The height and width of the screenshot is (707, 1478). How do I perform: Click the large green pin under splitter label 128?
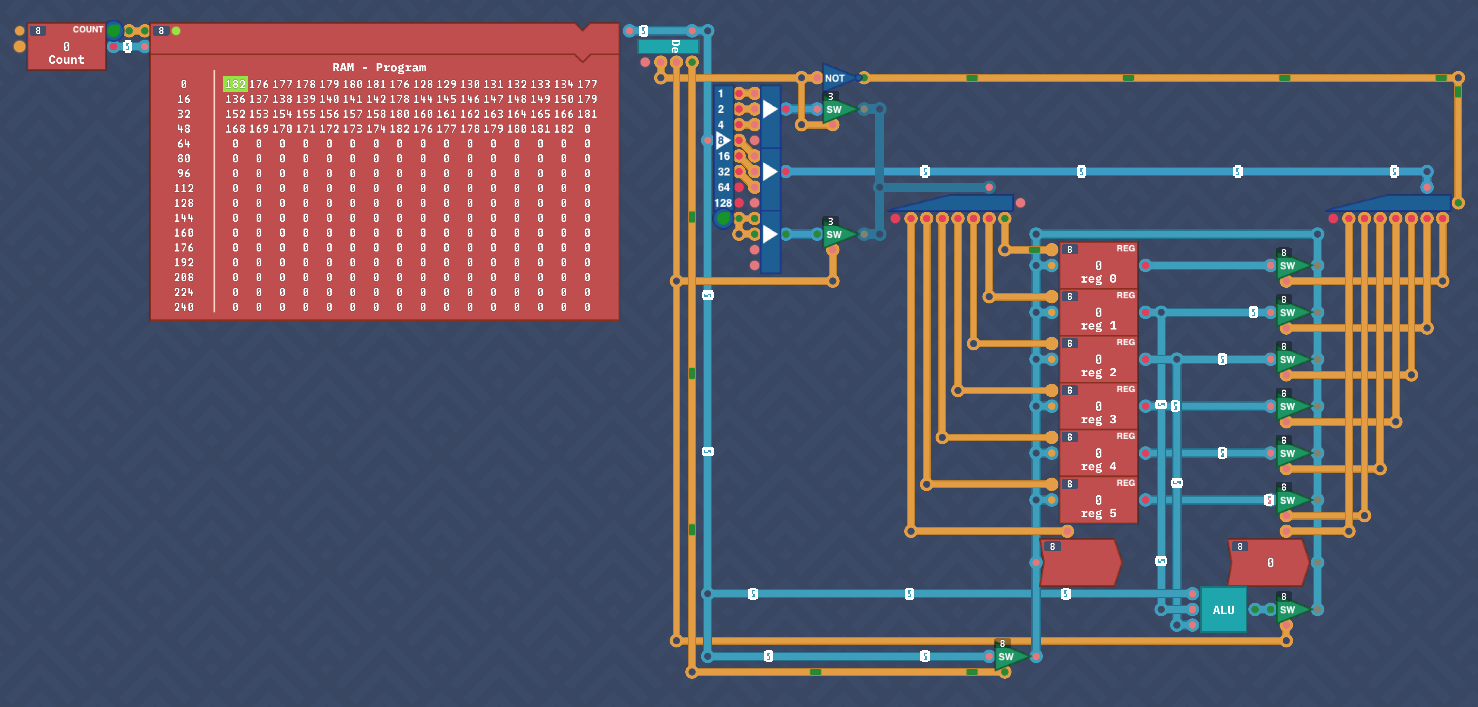coord(723,218)
